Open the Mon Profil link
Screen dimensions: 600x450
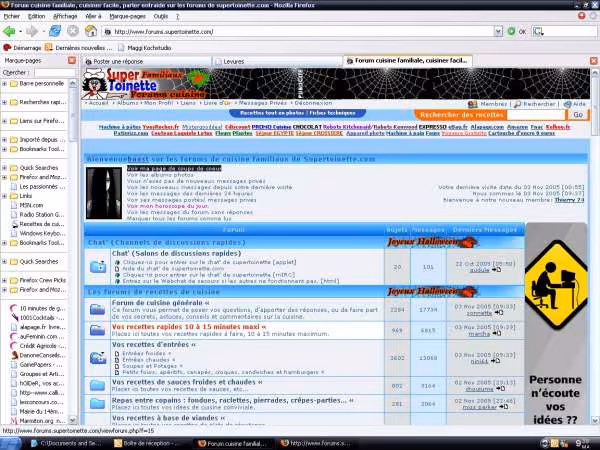[158, 103]
